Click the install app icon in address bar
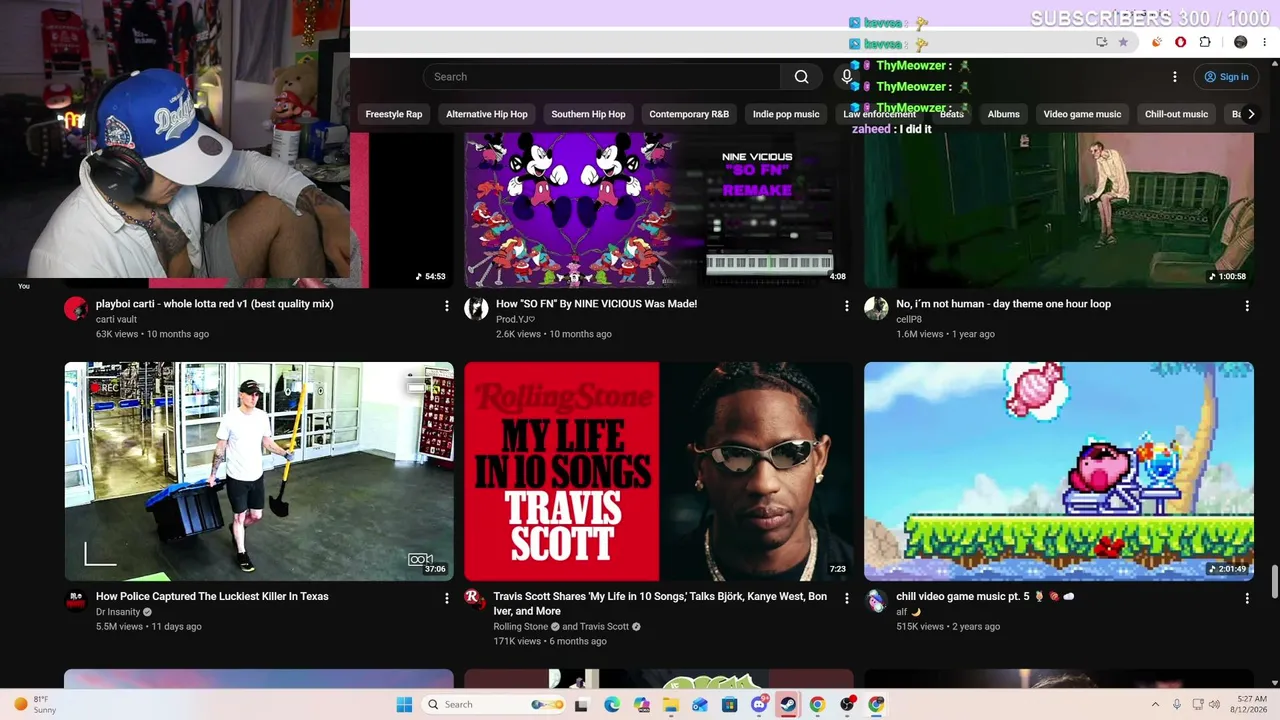This screenshot has height=720, width=1280. (x=1101, y=42)
